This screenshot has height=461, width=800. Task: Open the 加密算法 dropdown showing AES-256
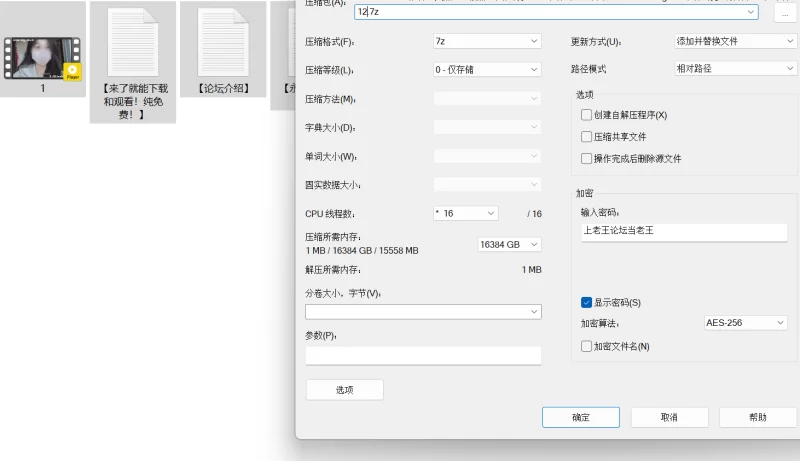745,323
